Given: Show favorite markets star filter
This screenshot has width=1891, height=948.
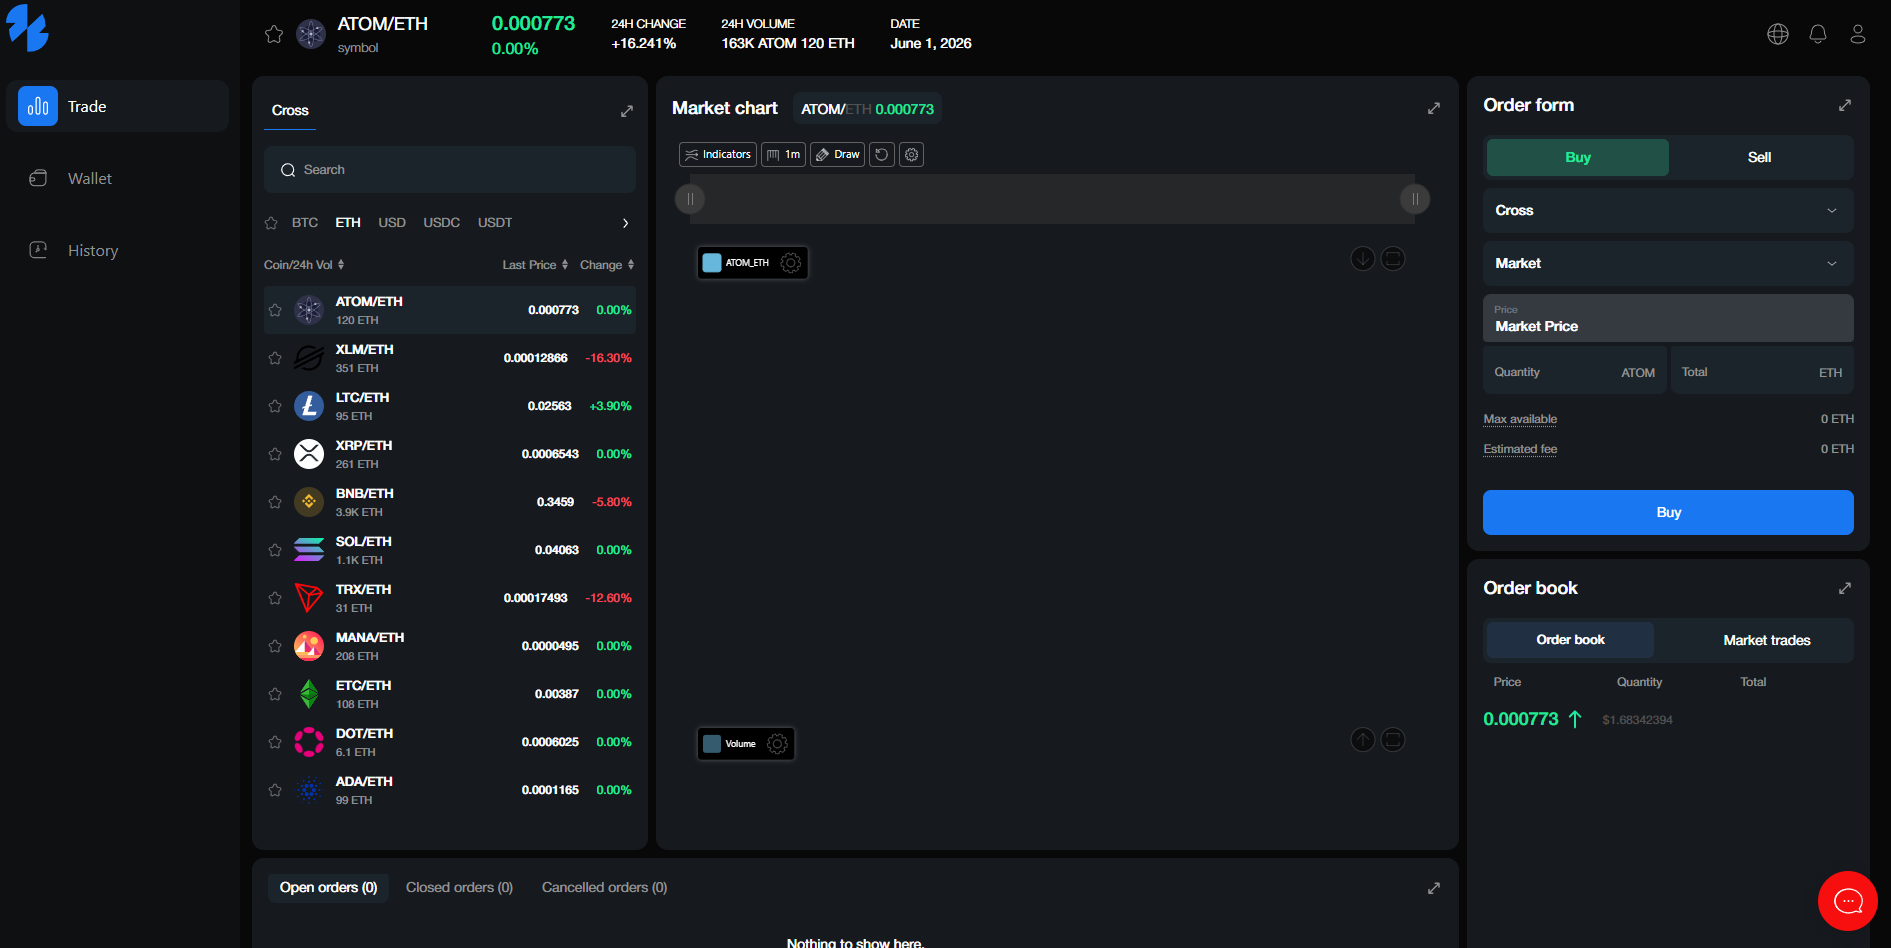Looking at the screenshot, I should (271, 223).
